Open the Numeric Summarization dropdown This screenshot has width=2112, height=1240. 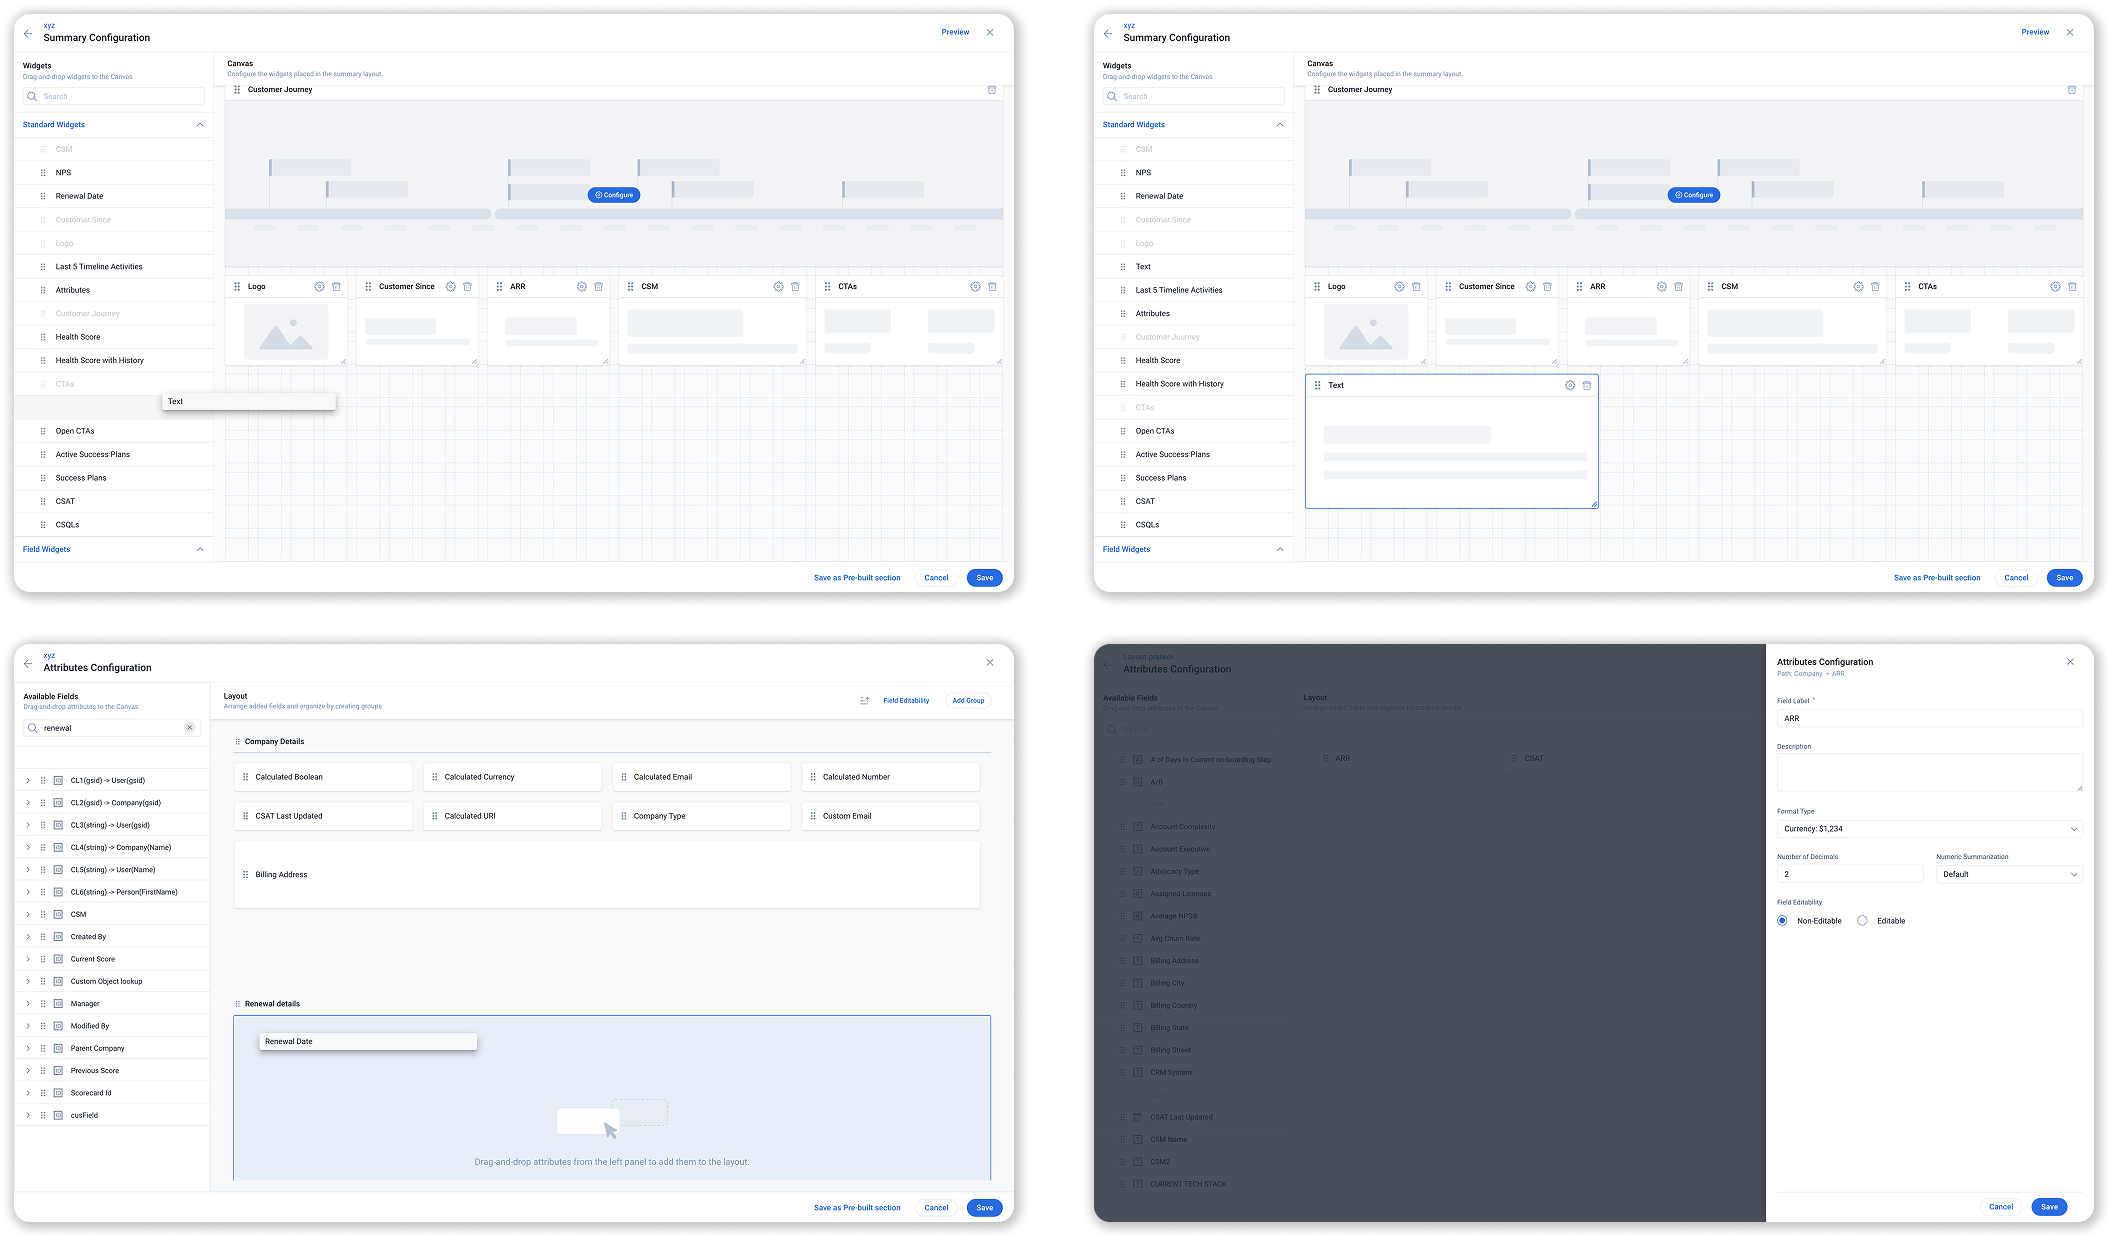coord(2009,875)
